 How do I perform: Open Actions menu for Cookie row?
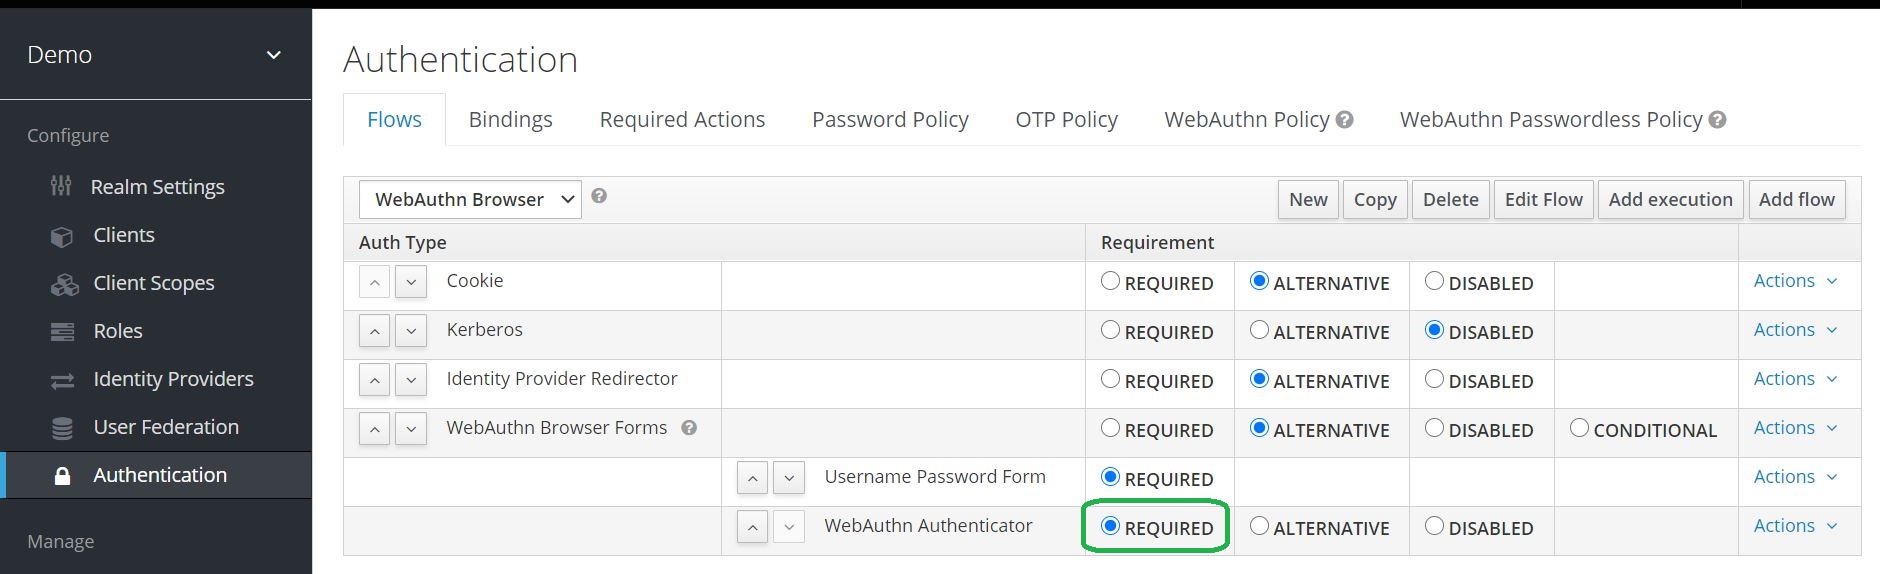1795,281
